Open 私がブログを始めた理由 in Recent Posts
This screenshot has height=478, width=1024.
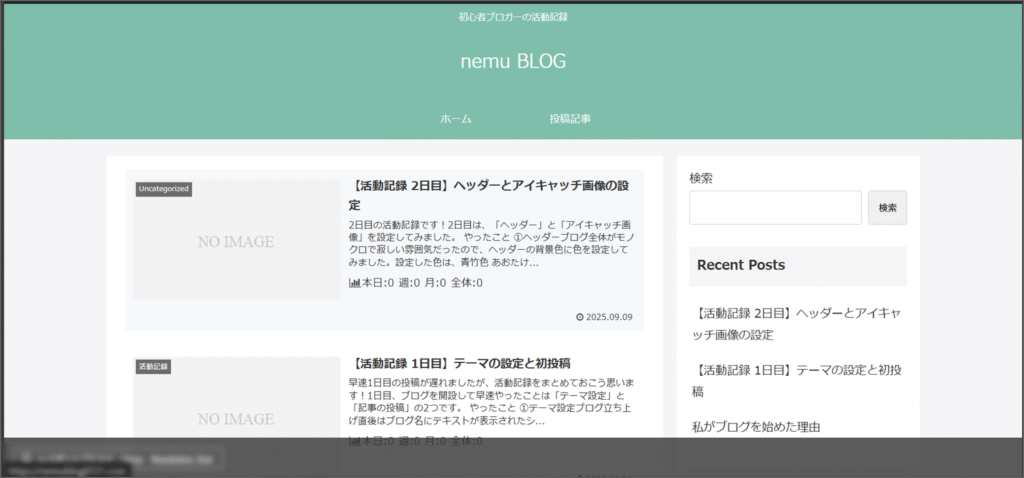(756, 427)
